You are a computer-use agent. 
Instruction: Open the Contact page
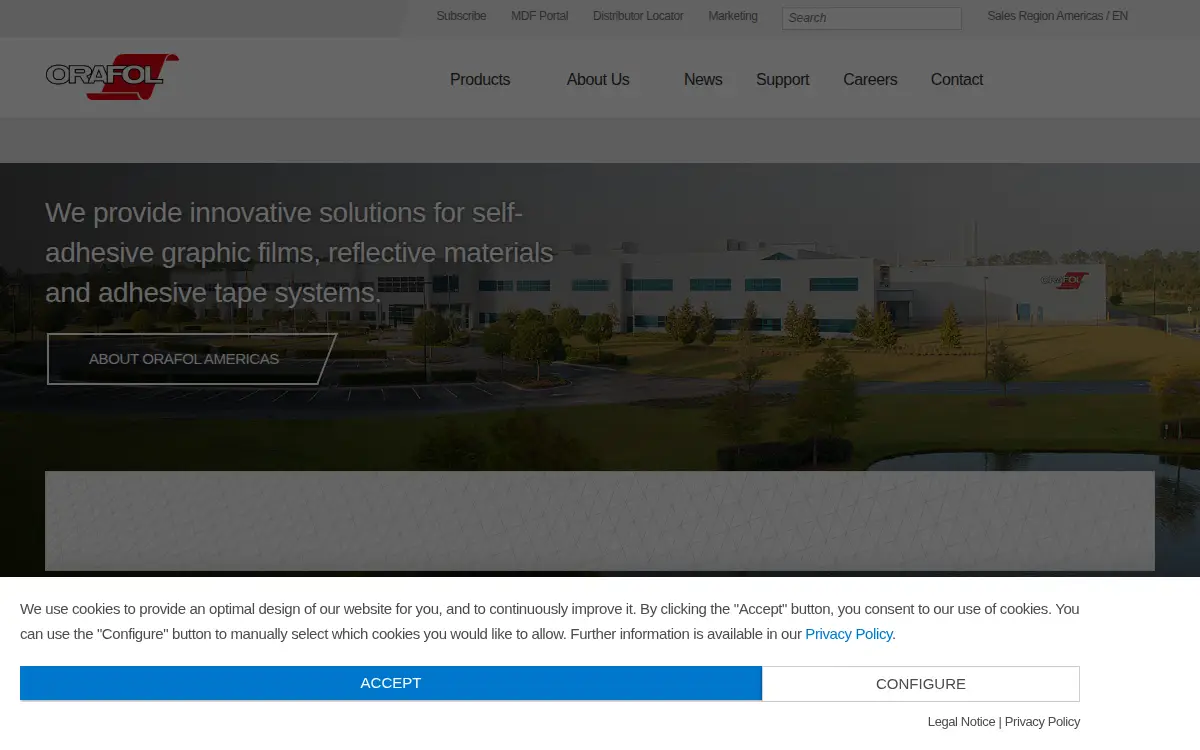point(957,79)
